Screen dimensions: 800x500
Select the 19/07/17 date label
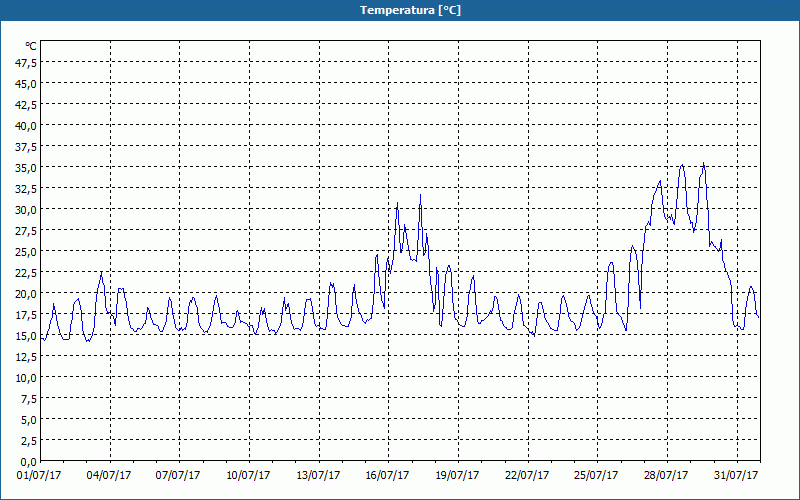[x=458, y=476]
